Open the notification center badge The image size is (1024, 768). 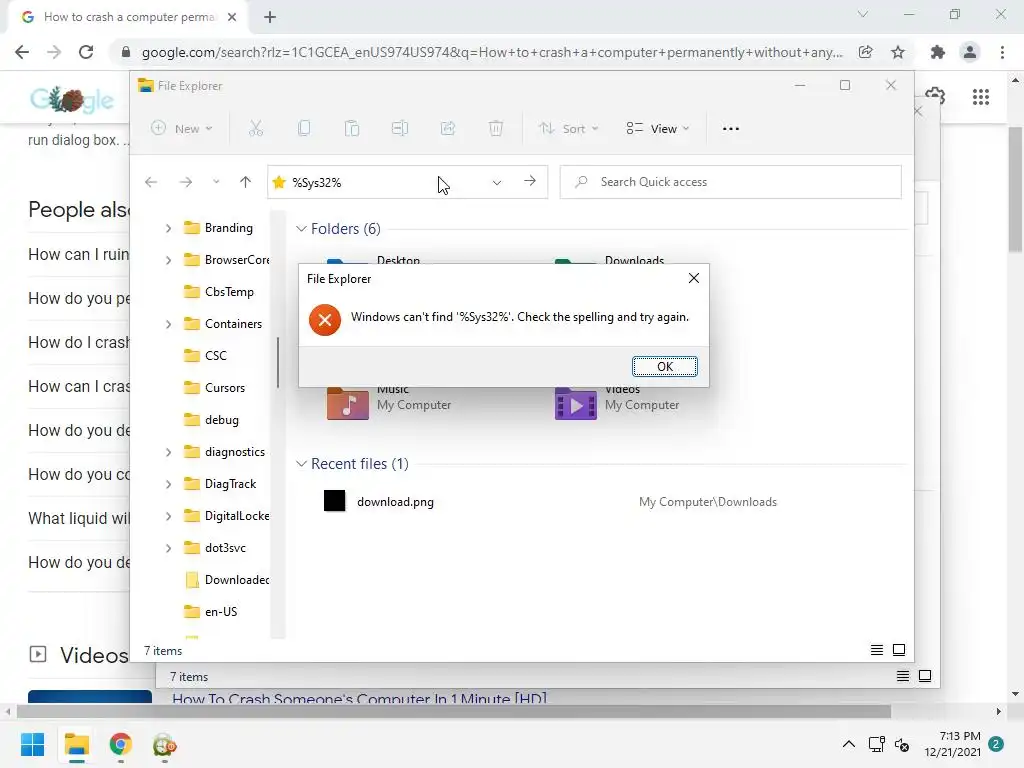pyautogui.click(x=996, y=744)
